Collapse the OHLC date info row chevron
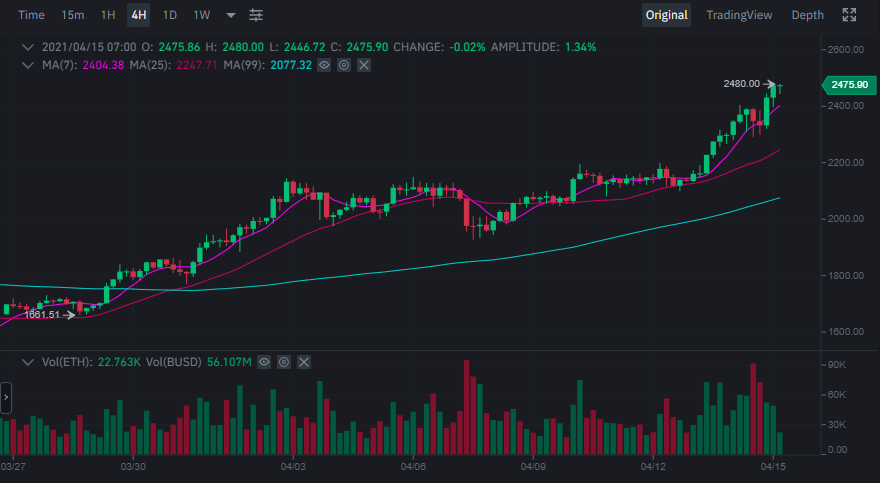The height and width of the screenshot is (483, 880). tap(27, 47)
